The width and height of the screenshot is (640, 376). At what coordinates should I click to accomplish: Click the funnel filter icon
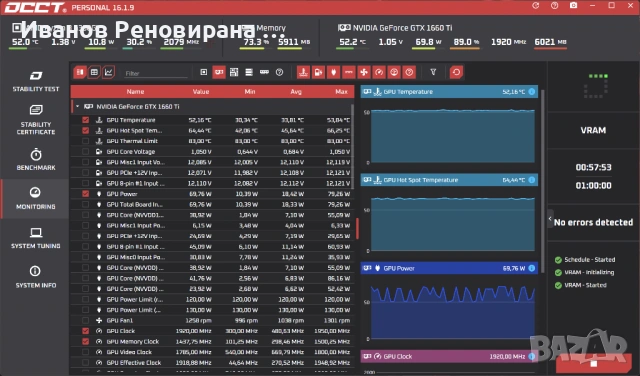pos(433,72)
